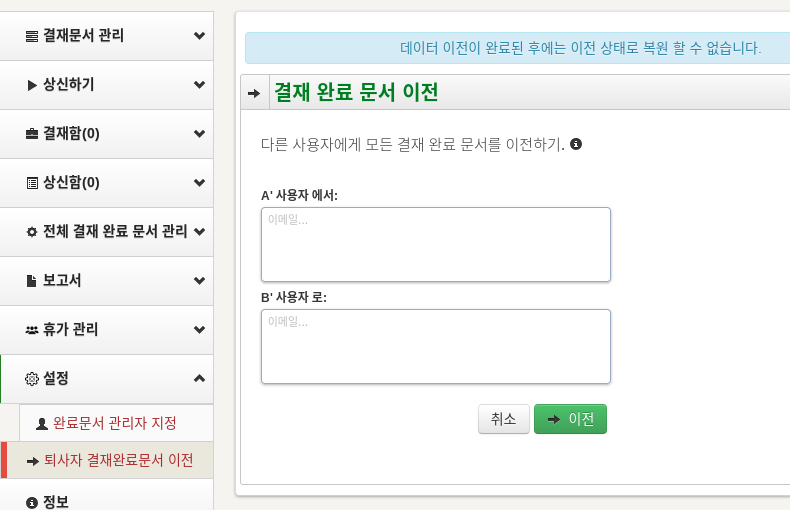Expand the 휴가 관리 chevron

[200, 330]
